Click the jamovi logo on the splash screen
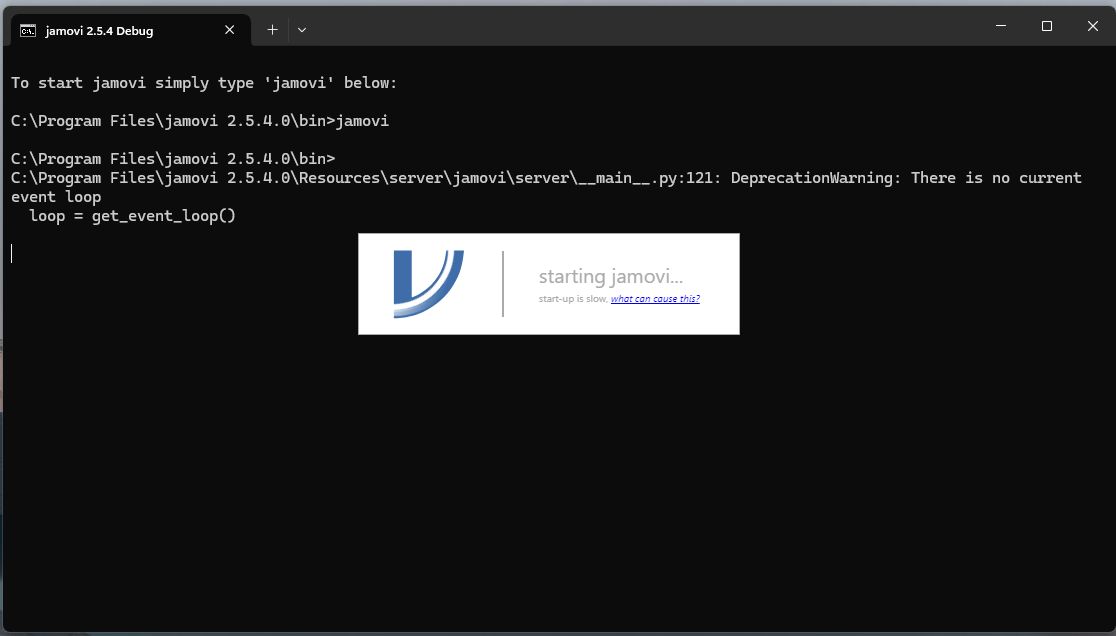The width and height of the screenshot is (1116, 636). coord(428,283)
